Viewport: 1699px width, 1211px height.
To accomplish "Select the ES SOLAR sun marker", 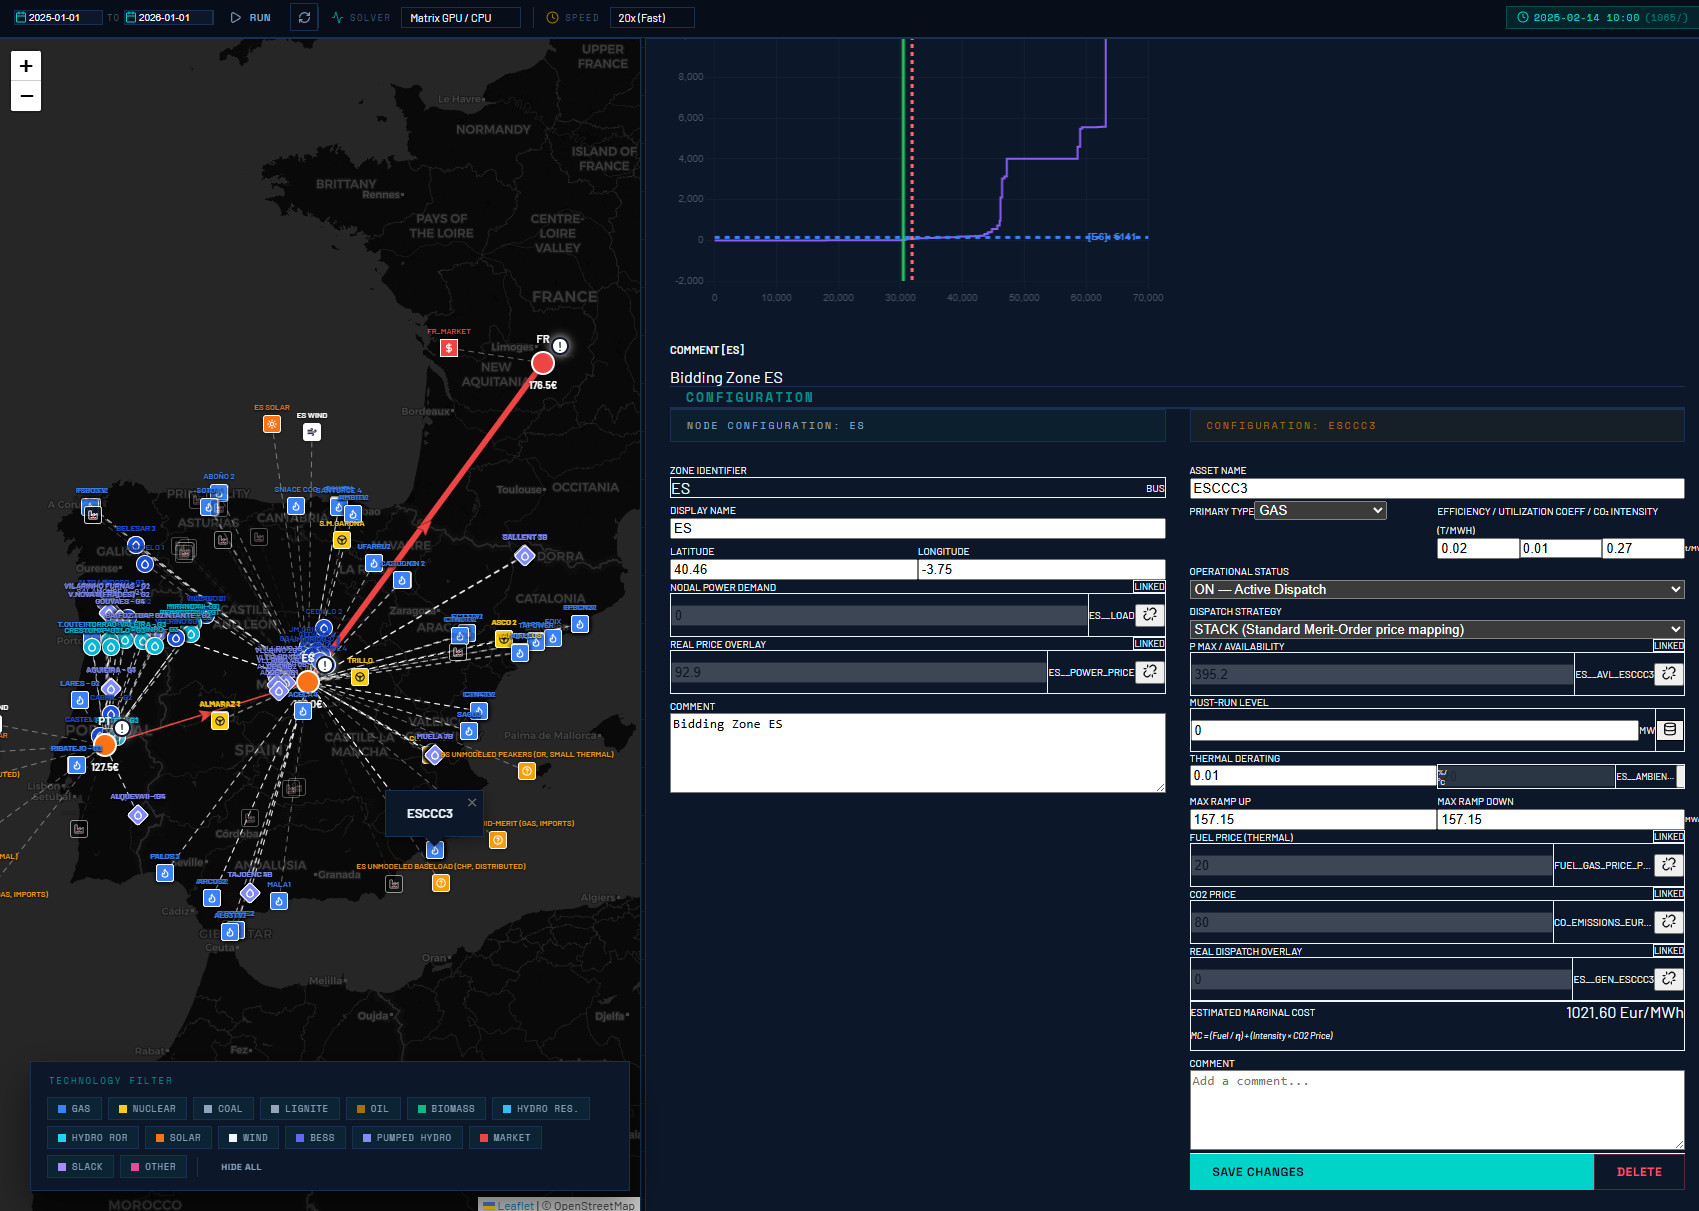I will (272, 424).
